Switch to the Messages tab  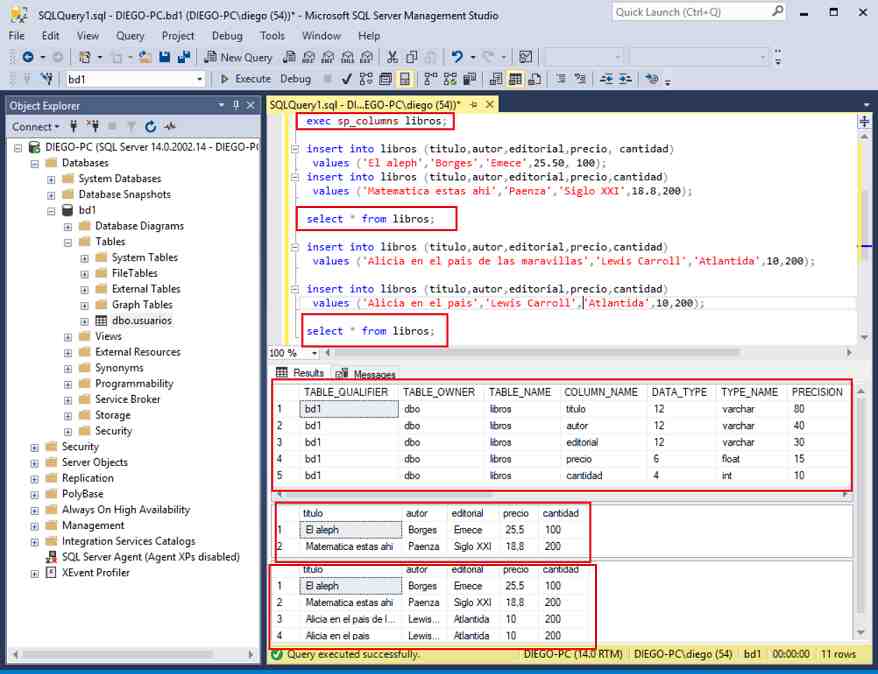pyautogui.click(x=375, y=371)
